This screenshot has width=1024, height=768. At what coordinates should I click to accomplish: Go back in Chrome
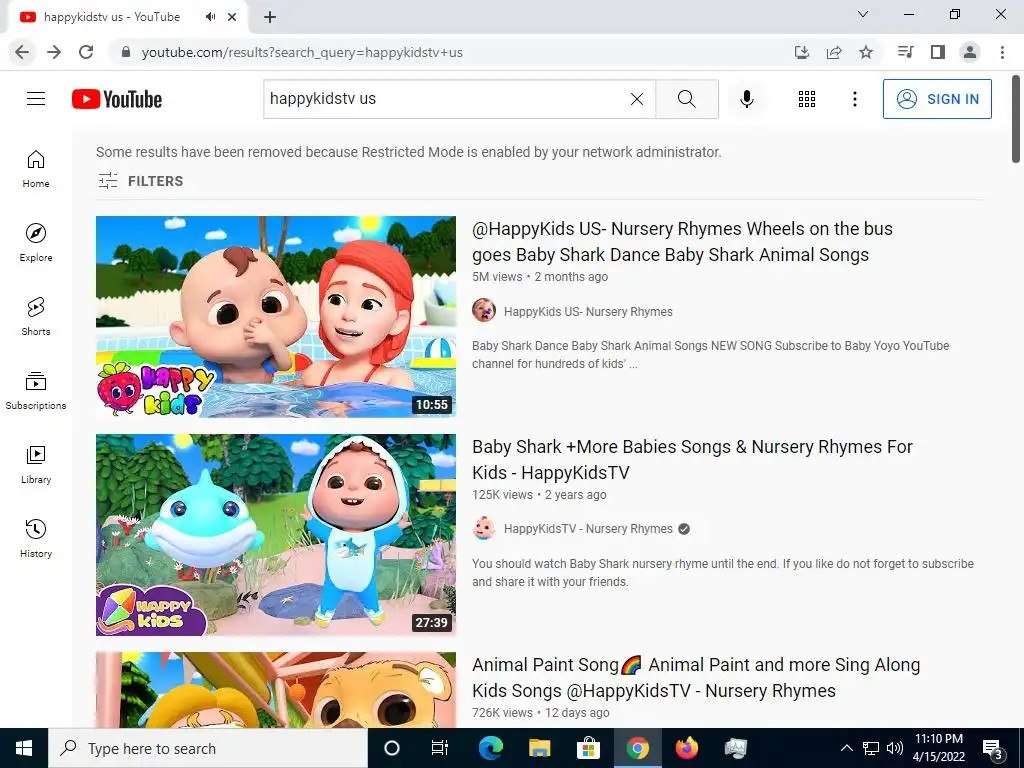click(22, 52)
